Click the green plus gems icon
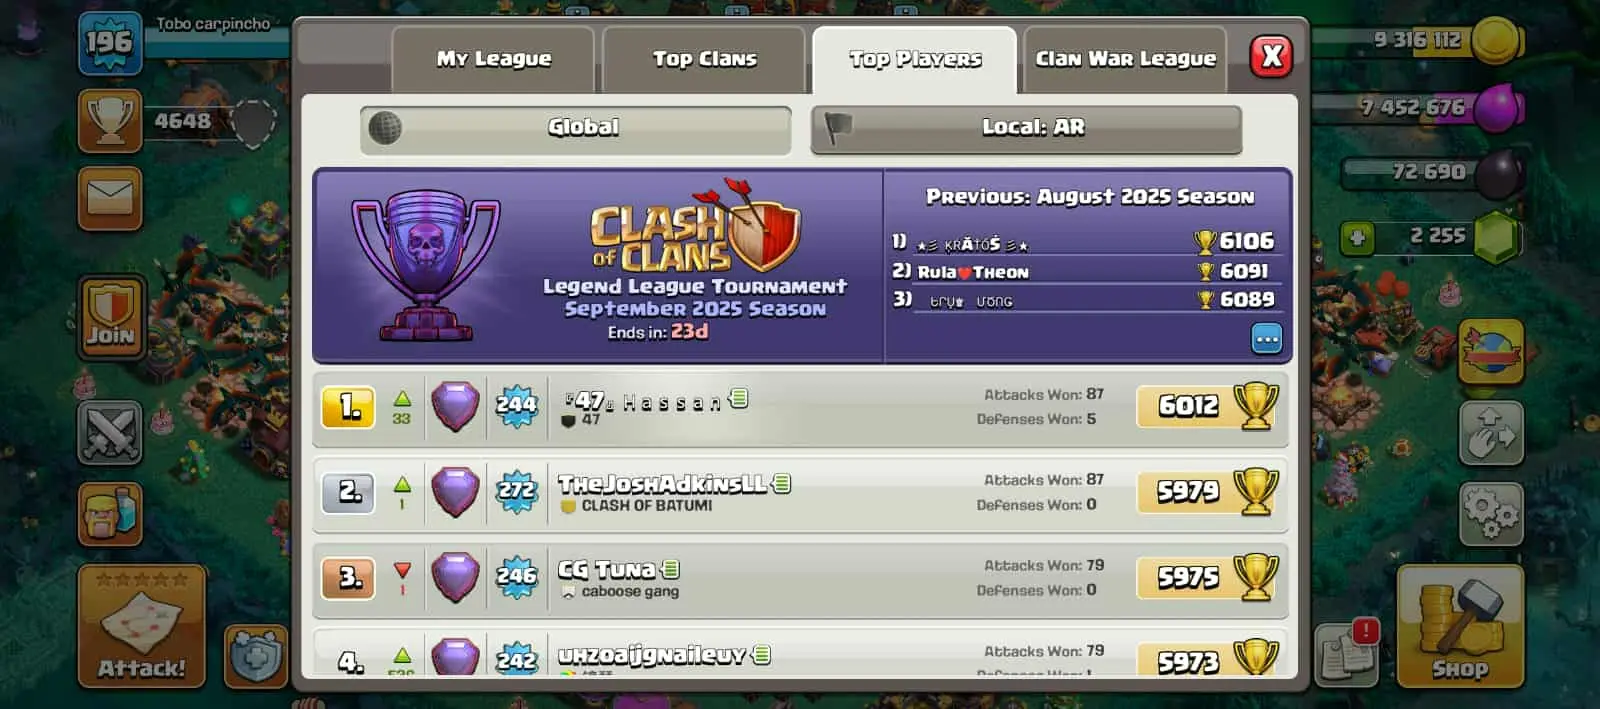Image resolution: width=1600 pixels, height=709 pixels. tap(1358, 238)
